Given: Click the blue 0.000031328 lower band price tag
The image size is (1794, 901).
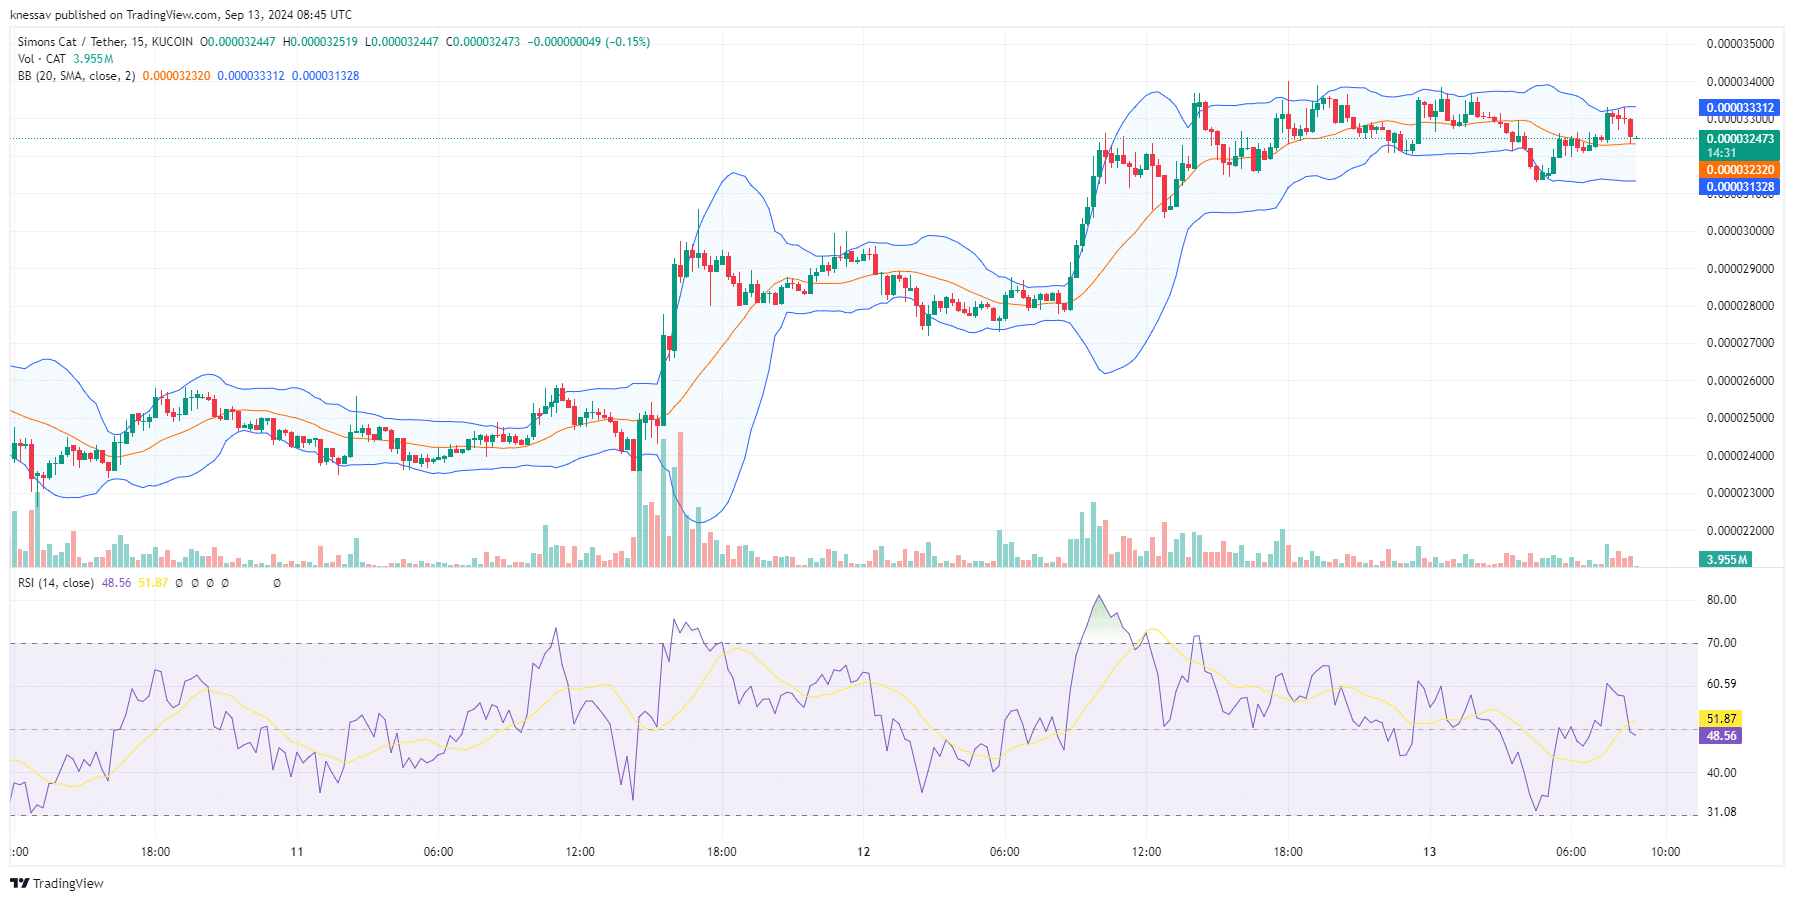Looking at the screenshot, I should (x=1739, y=187).
